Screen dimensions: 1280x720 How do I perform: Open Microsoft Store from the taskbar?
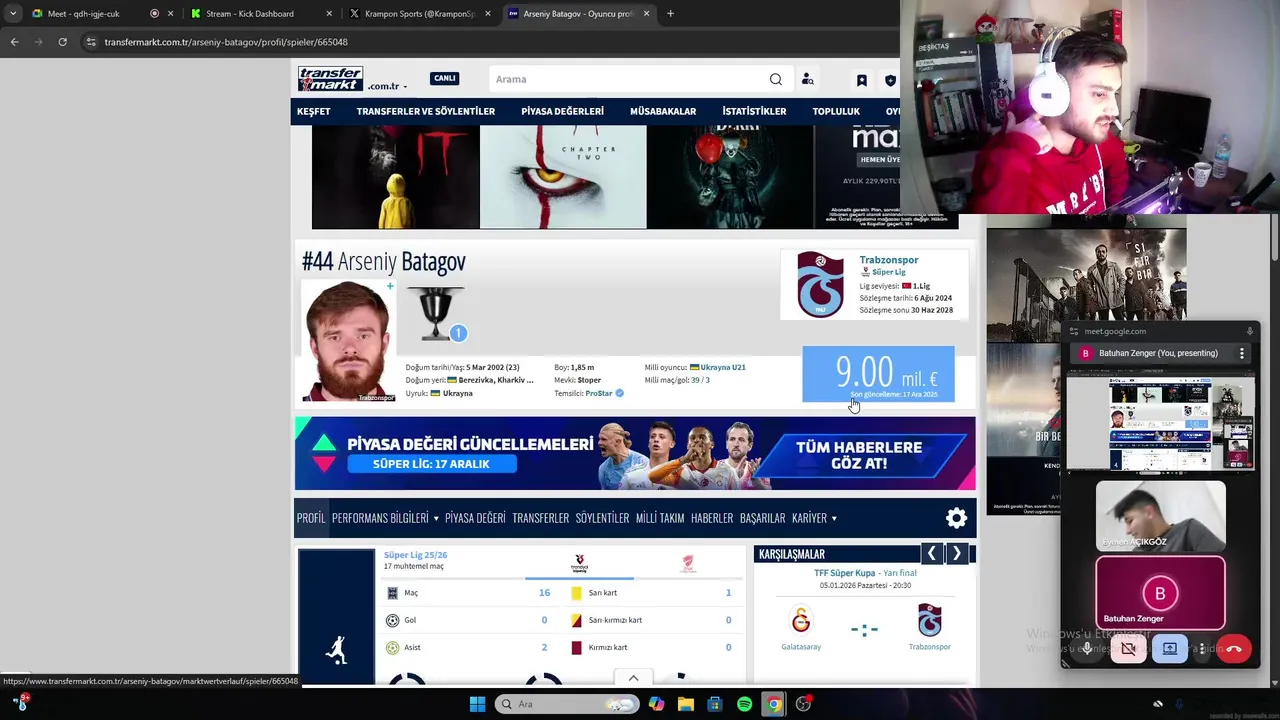coord(714,704)
